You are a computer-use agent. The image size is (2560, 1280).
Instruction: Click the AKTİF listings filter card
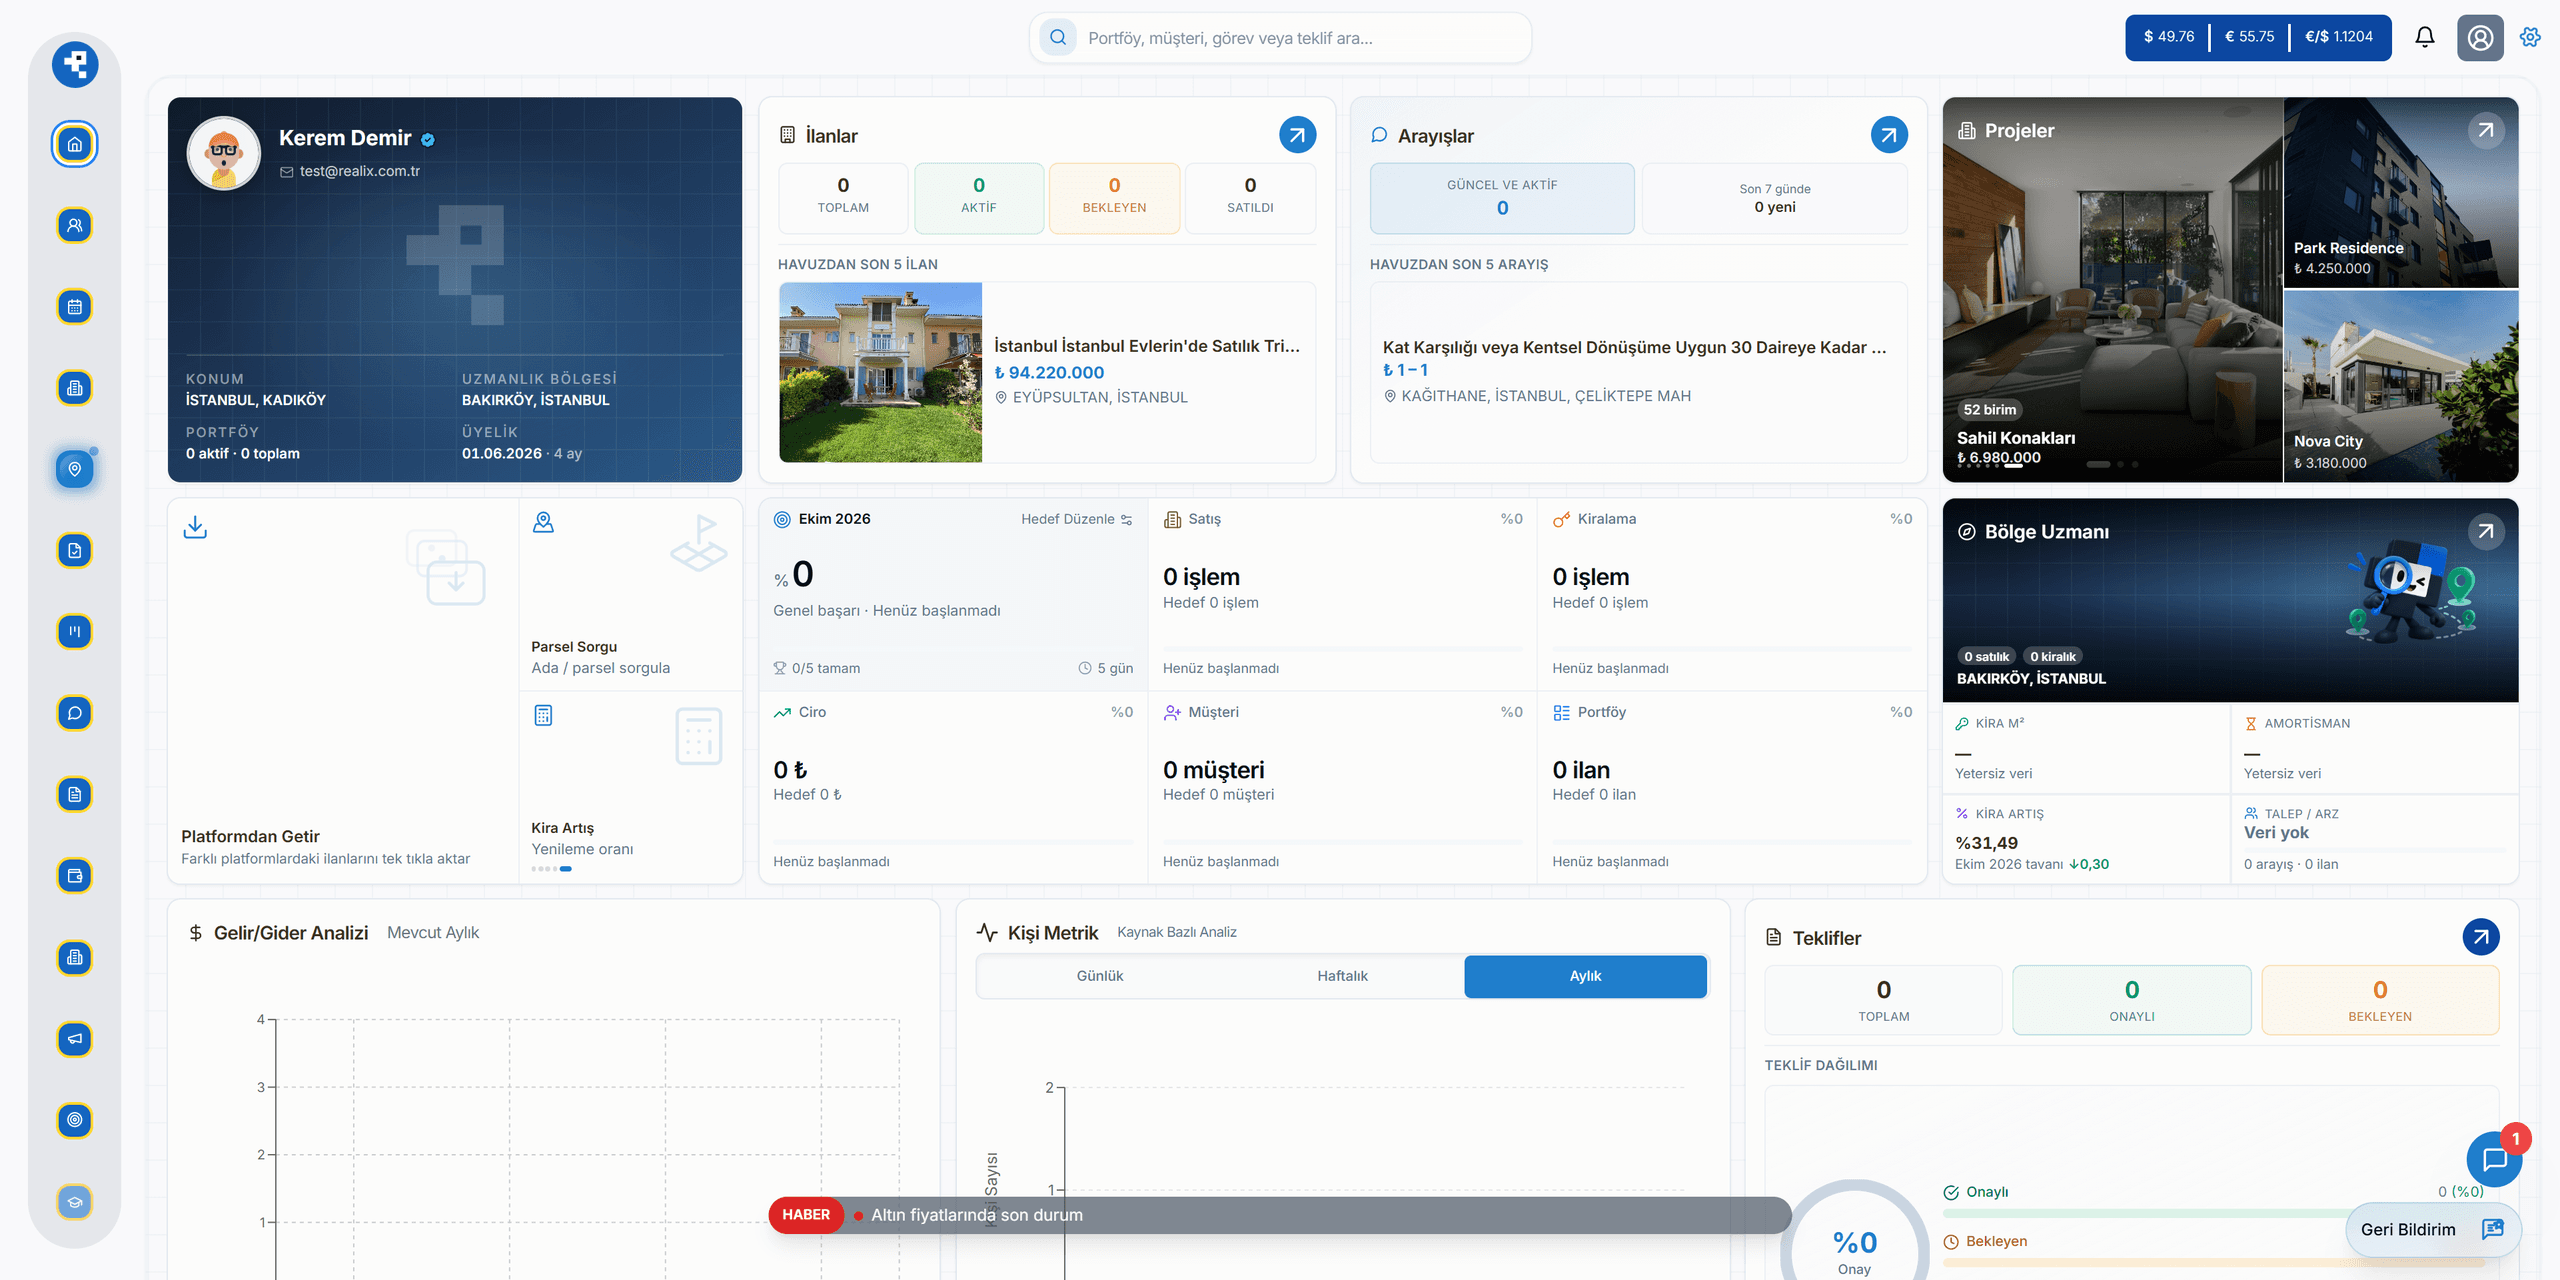979,198
